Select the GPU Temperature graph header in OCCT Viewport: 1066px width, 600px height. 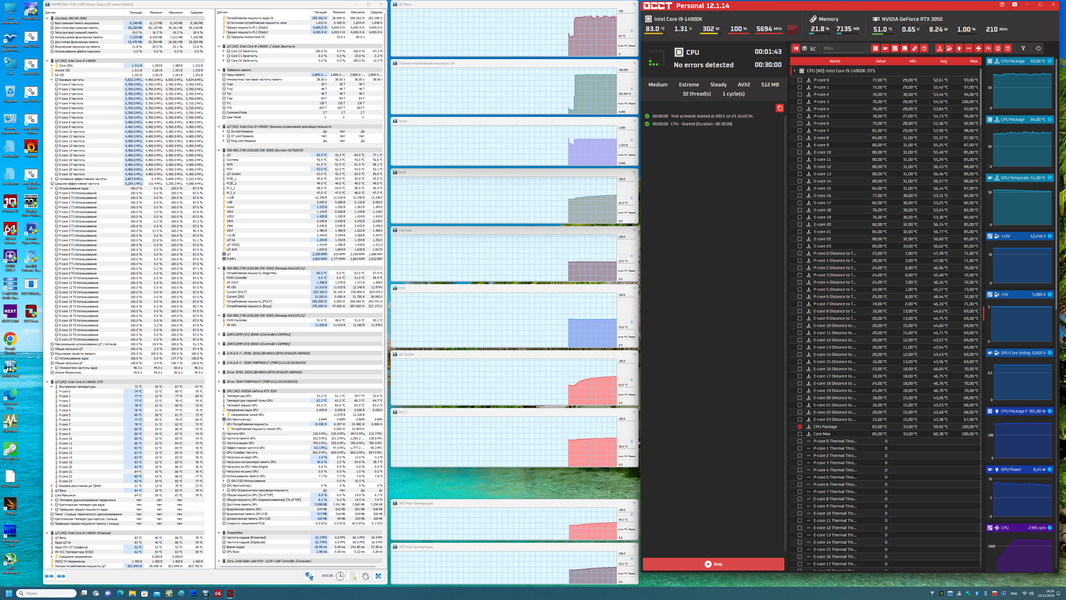[x=1020, y=178]
